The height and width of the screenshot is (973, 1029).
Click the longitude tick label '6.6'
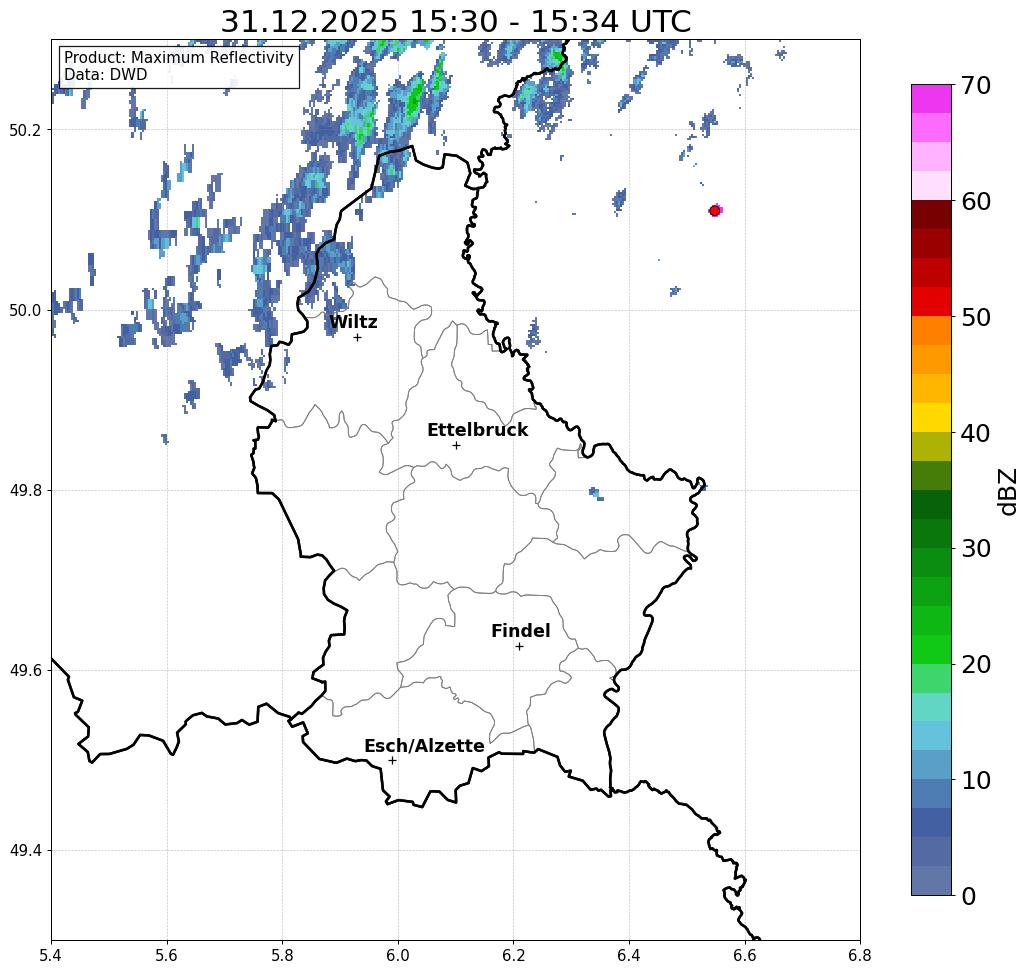[x=744, y=955]
